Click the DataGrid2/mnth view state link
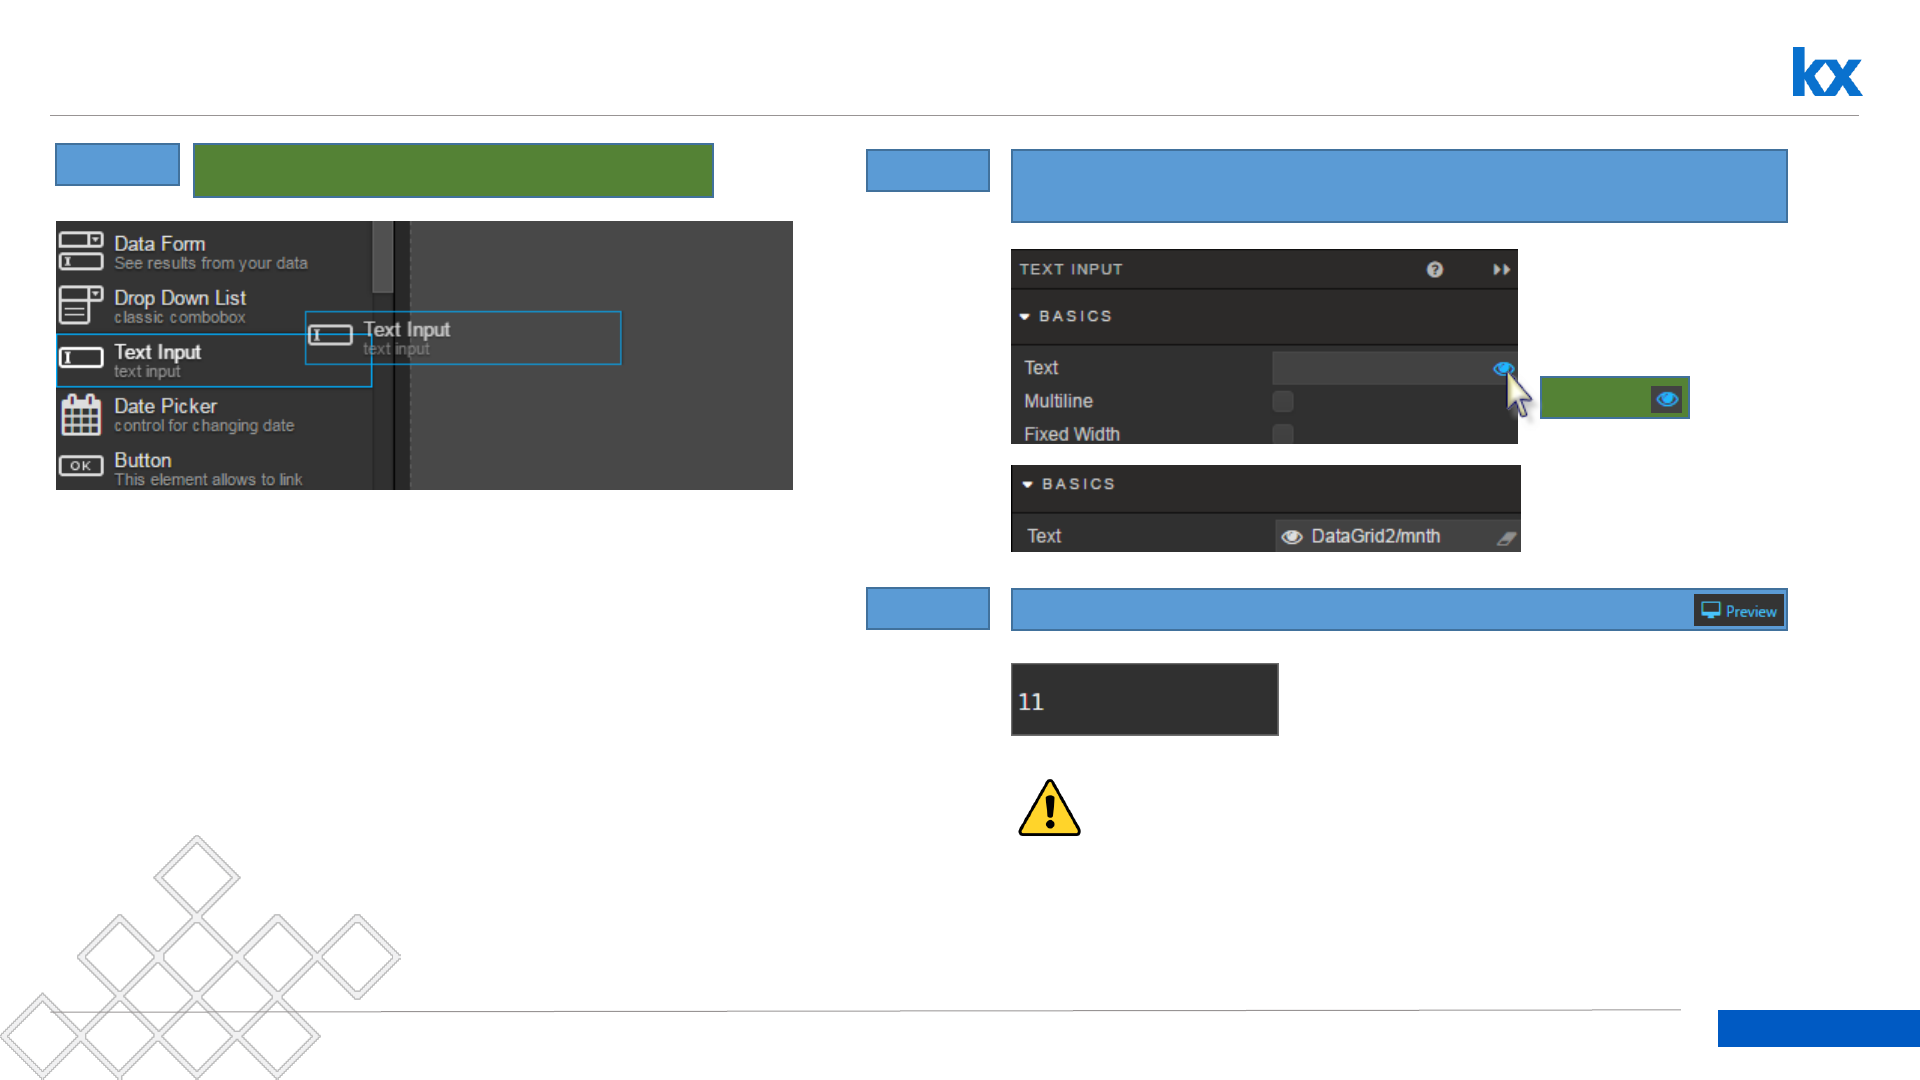The image size is (1920, 1080). click(1375, 537)
